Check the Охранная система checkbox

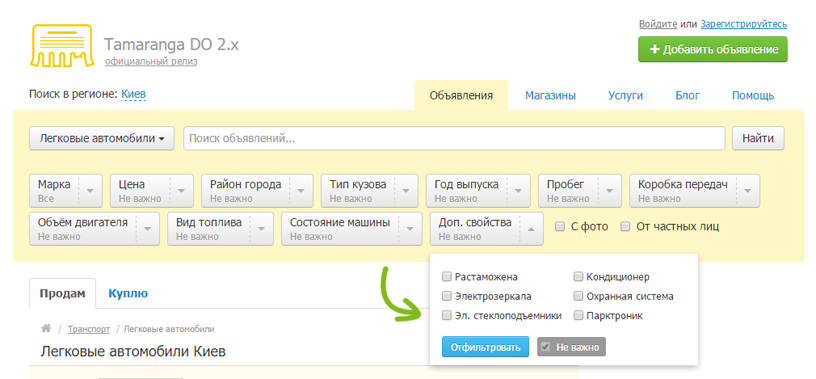click(x=578, y=296)
